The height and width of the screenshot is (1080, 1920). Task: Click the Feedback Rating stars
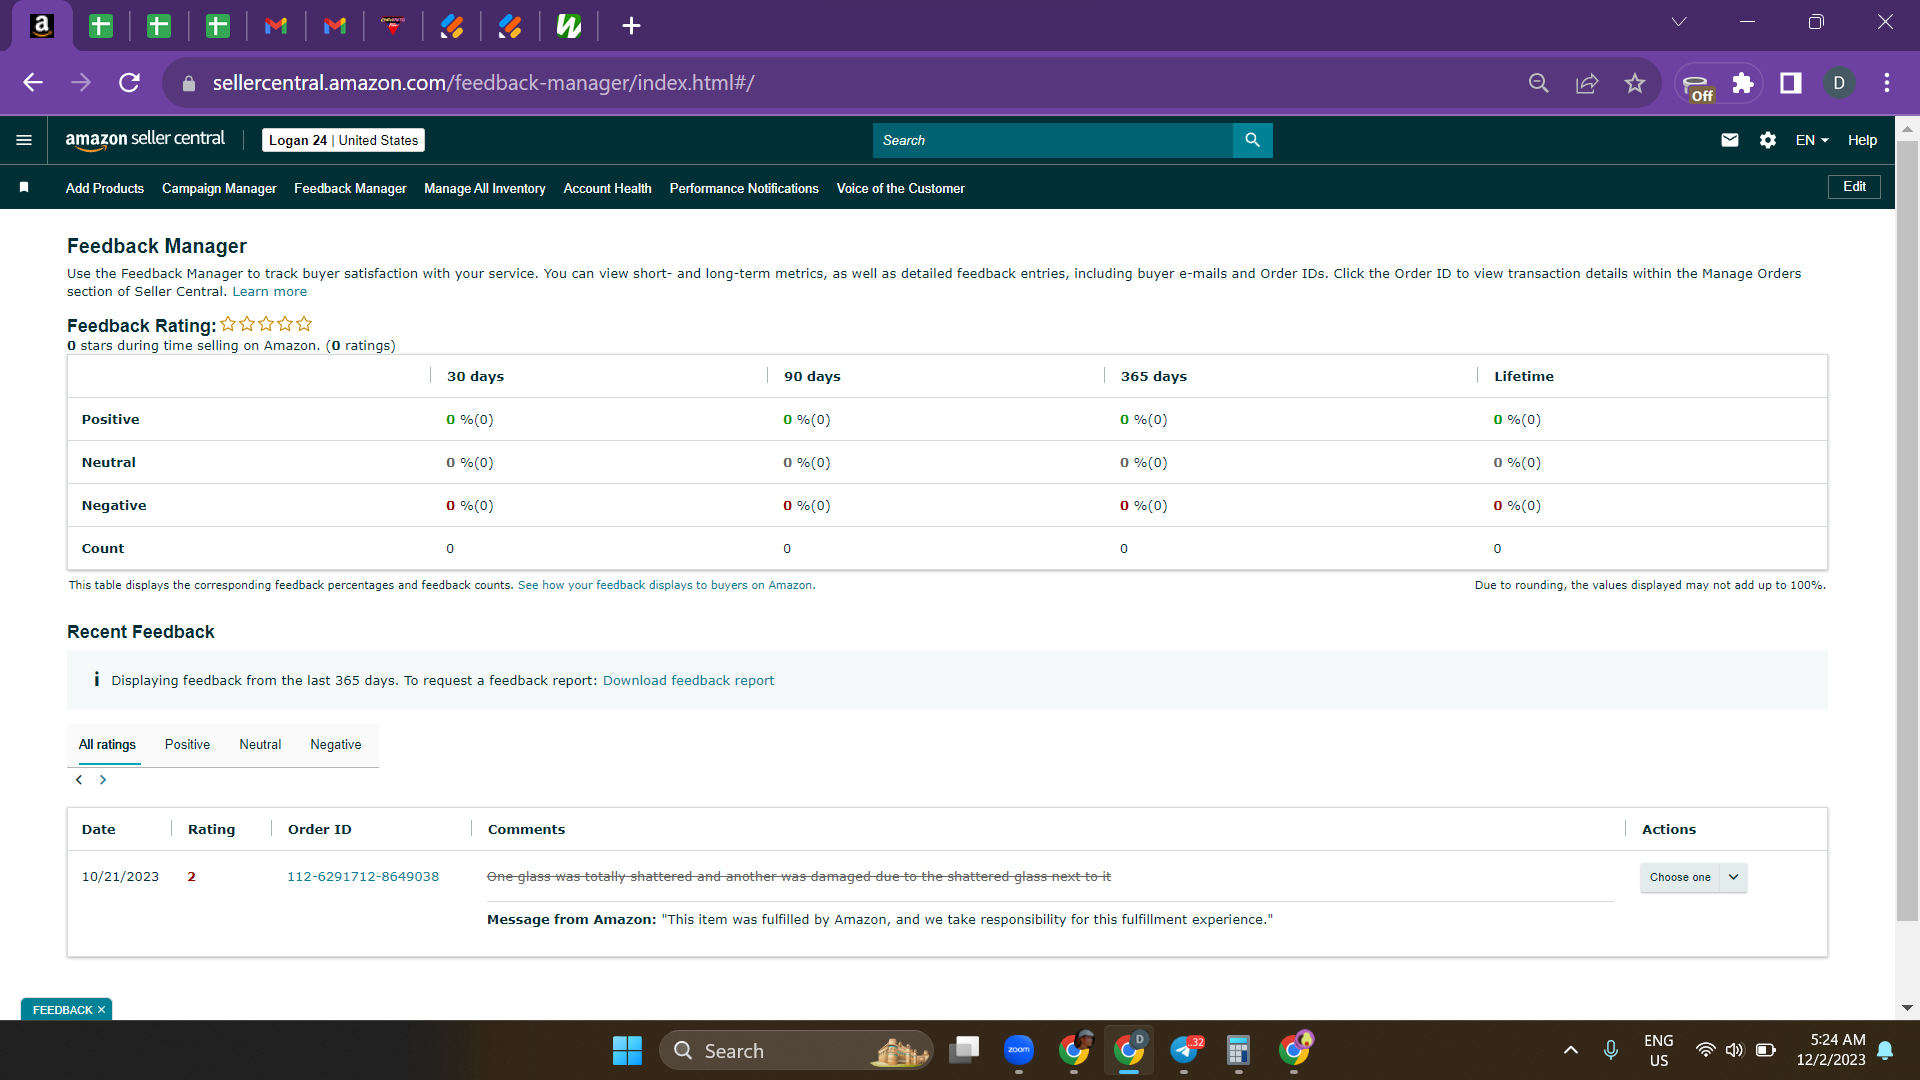tap(266, 324)
